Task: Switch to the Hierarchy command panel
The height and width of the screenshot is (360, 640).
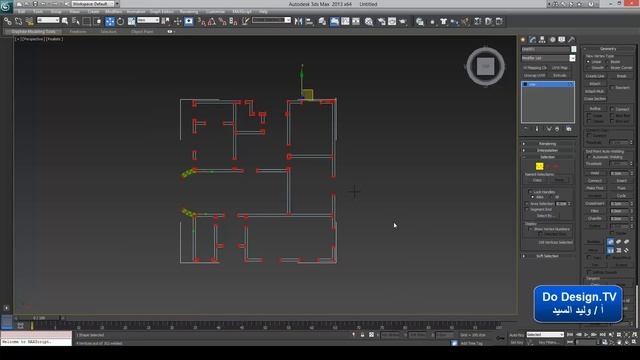Action: 542,40
